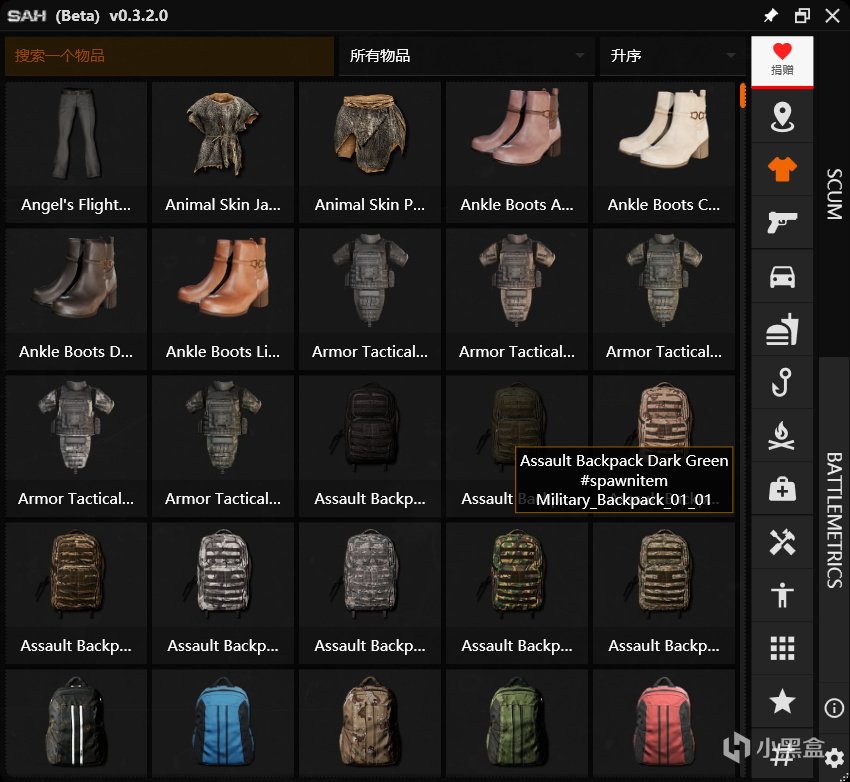
Task: Click the info circle icon
Action: pos(834,707)
